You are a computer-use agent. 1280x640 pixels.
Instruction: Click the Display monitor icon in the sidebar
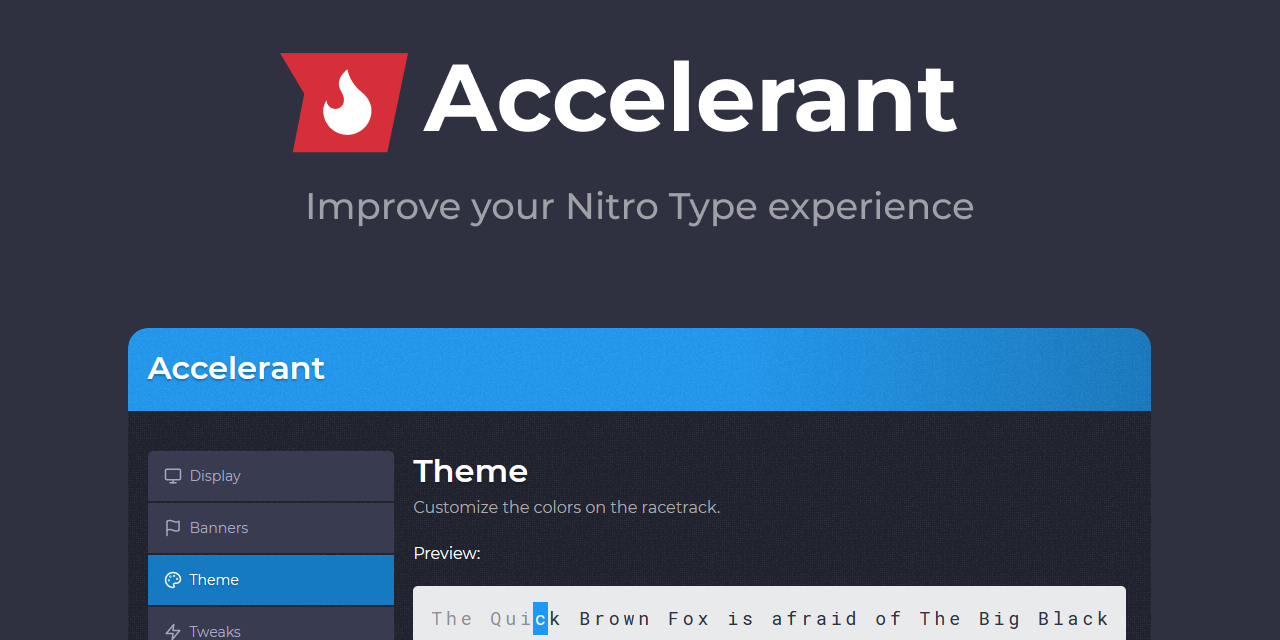click(x=173, y=476)
